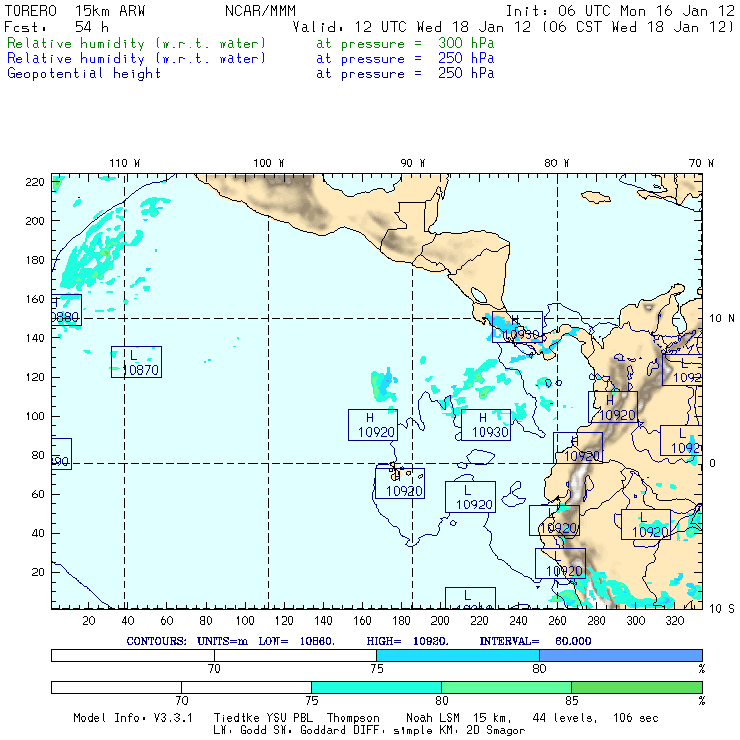Click the 'L 10870' low-pressure label box
740x740 pixels.
click(136, 362)
